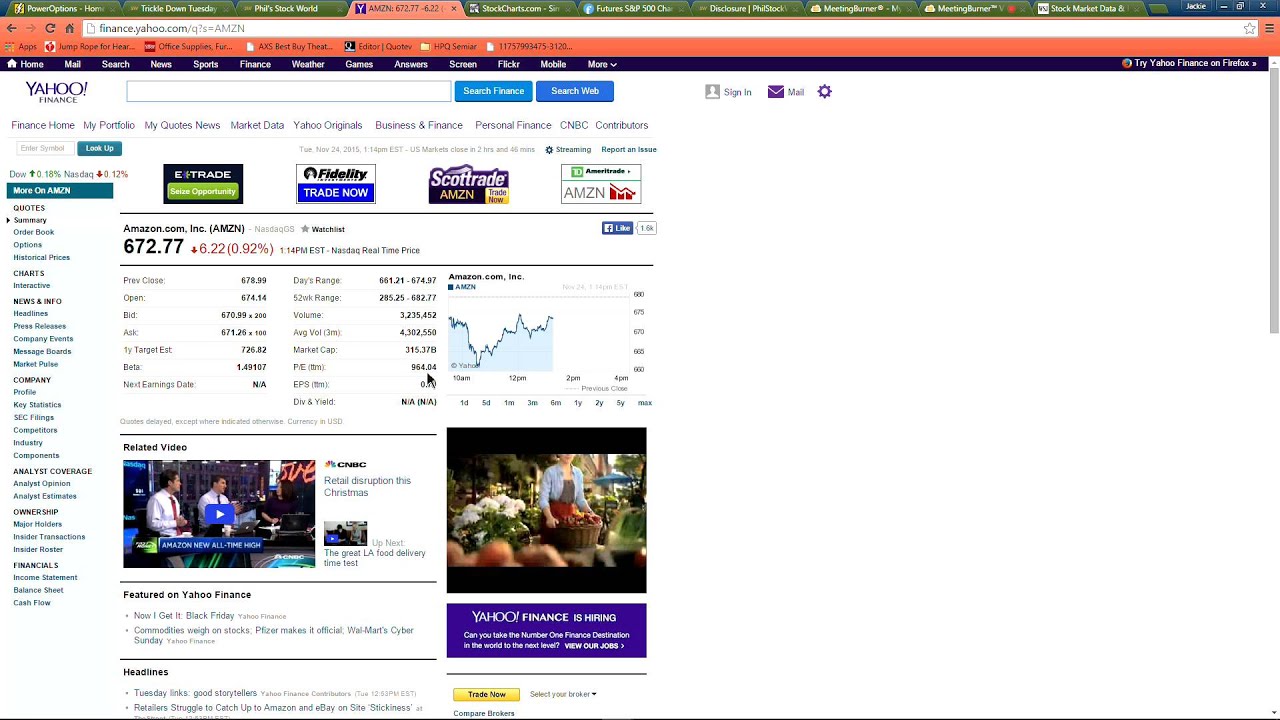1280x720 pixels.
Task: Click the AMZN intraday chart
Action: 540,334
